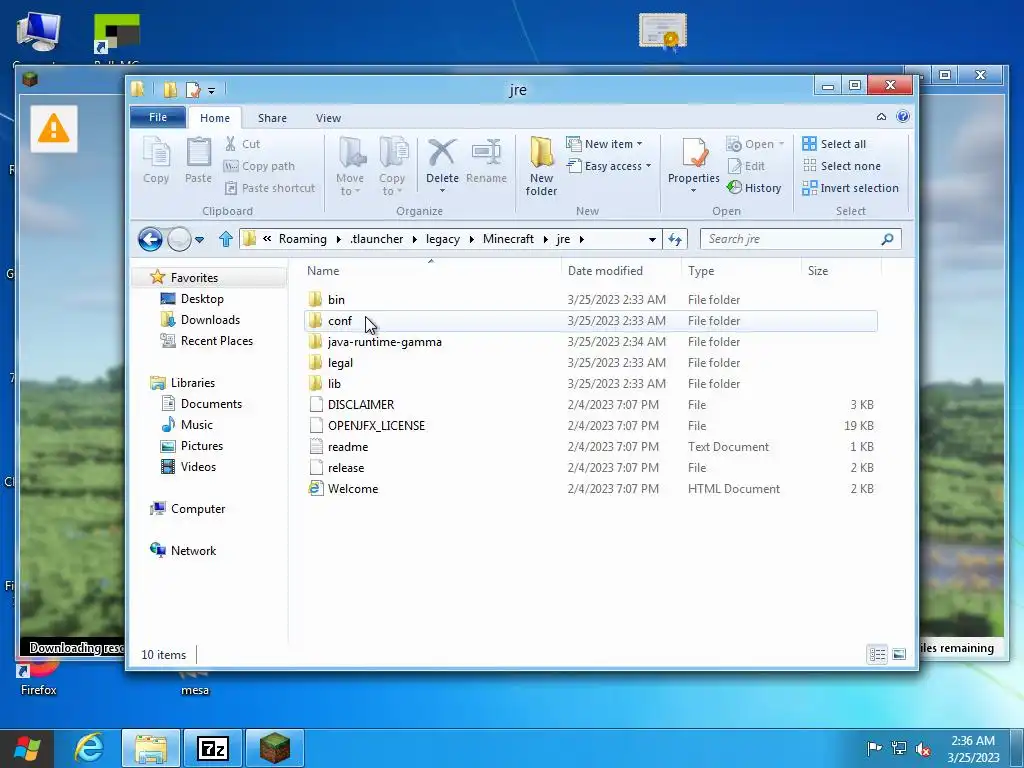Sort by Type column header

[x=741, y=271]
